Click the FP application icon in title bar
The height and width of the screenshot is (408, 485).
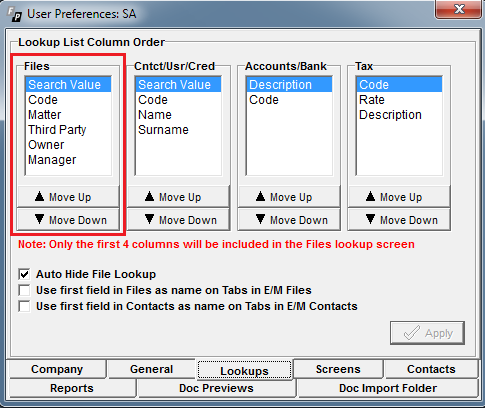15,14
